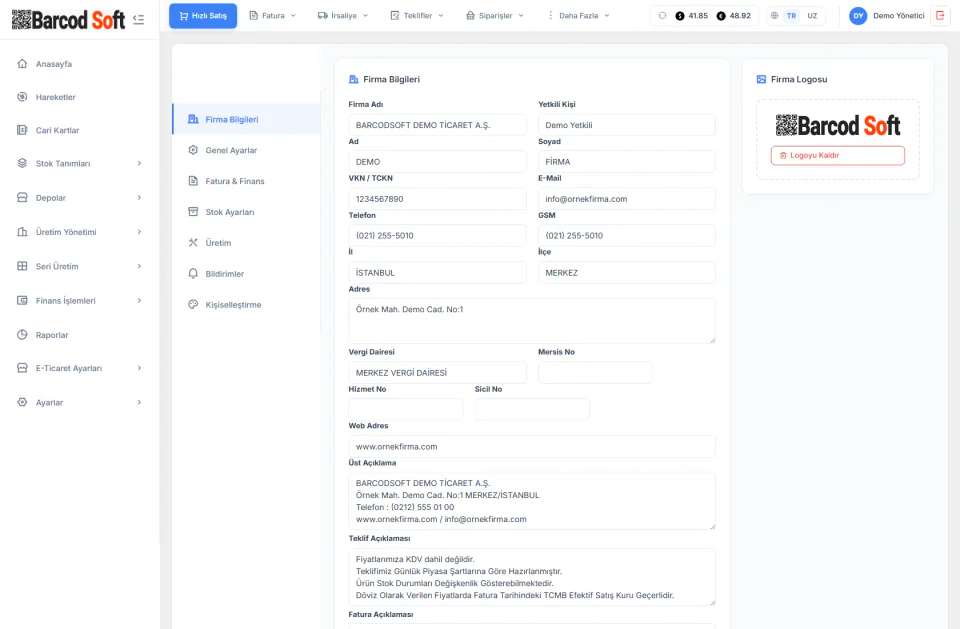Click the globe language icon
This screenshot has height=629, width=960.
(774, 16)
